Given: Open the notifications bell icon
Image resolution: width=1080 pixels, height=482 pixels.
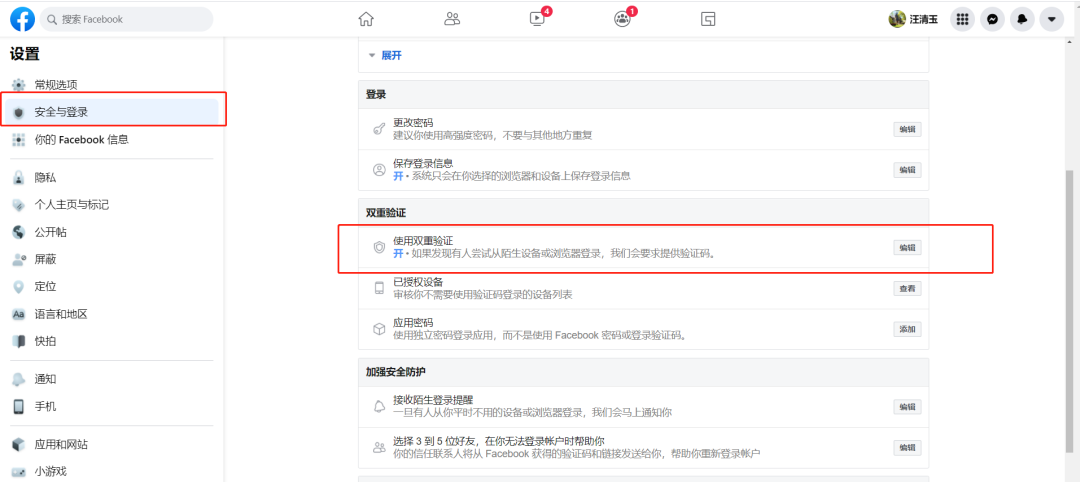Looking at the screenshot, I should point(1022,19).
